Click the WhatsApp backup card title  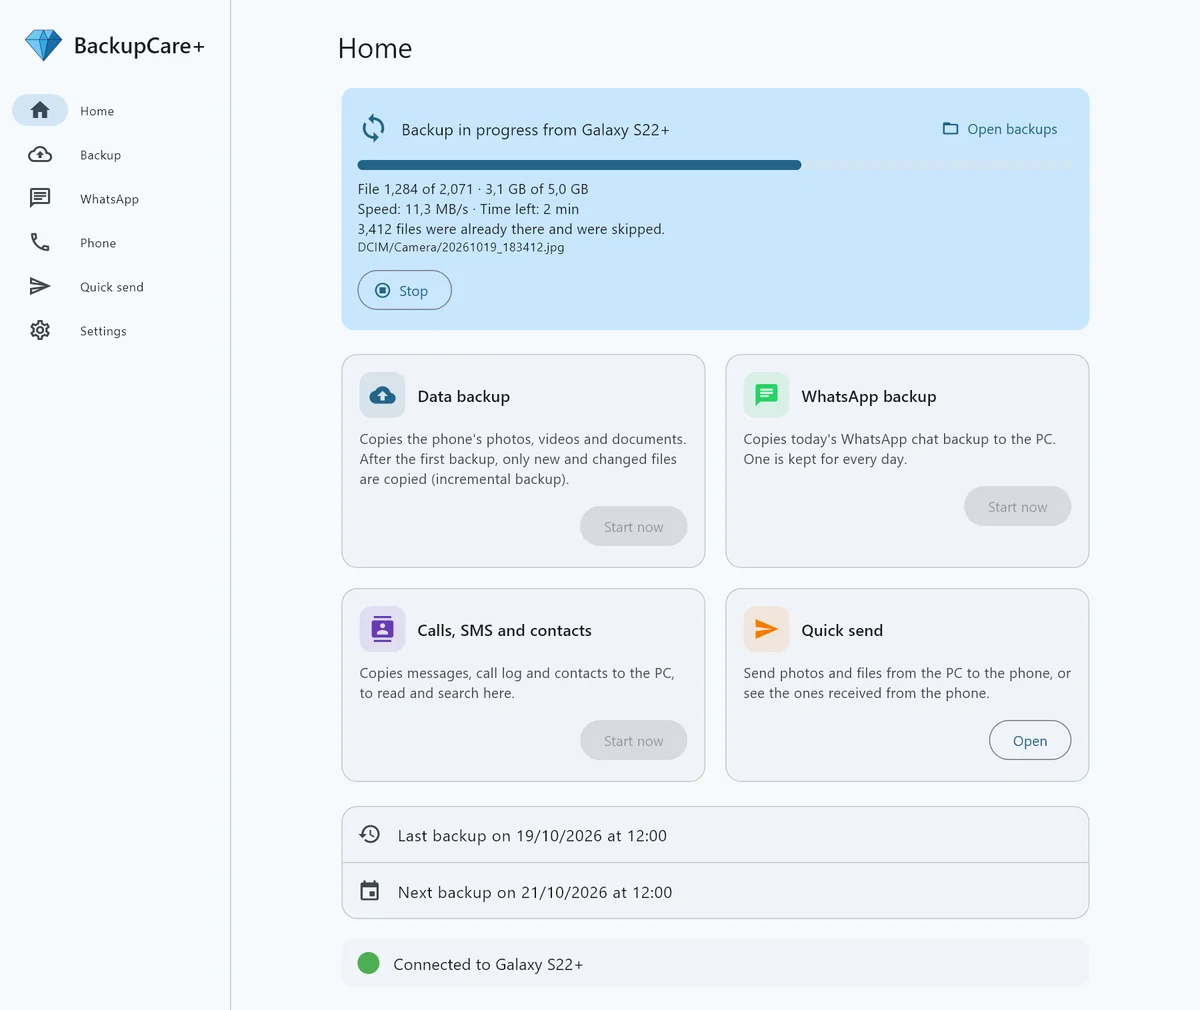869,396
